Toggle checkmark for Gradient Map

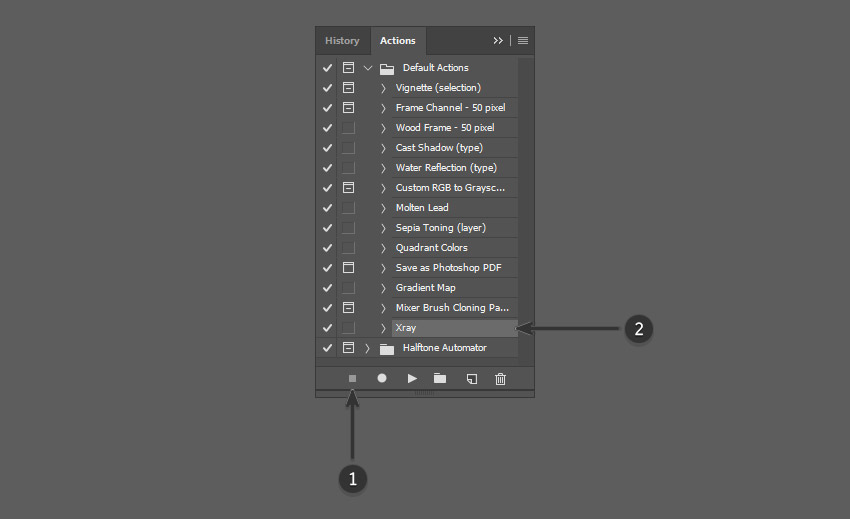click(327, 288)
